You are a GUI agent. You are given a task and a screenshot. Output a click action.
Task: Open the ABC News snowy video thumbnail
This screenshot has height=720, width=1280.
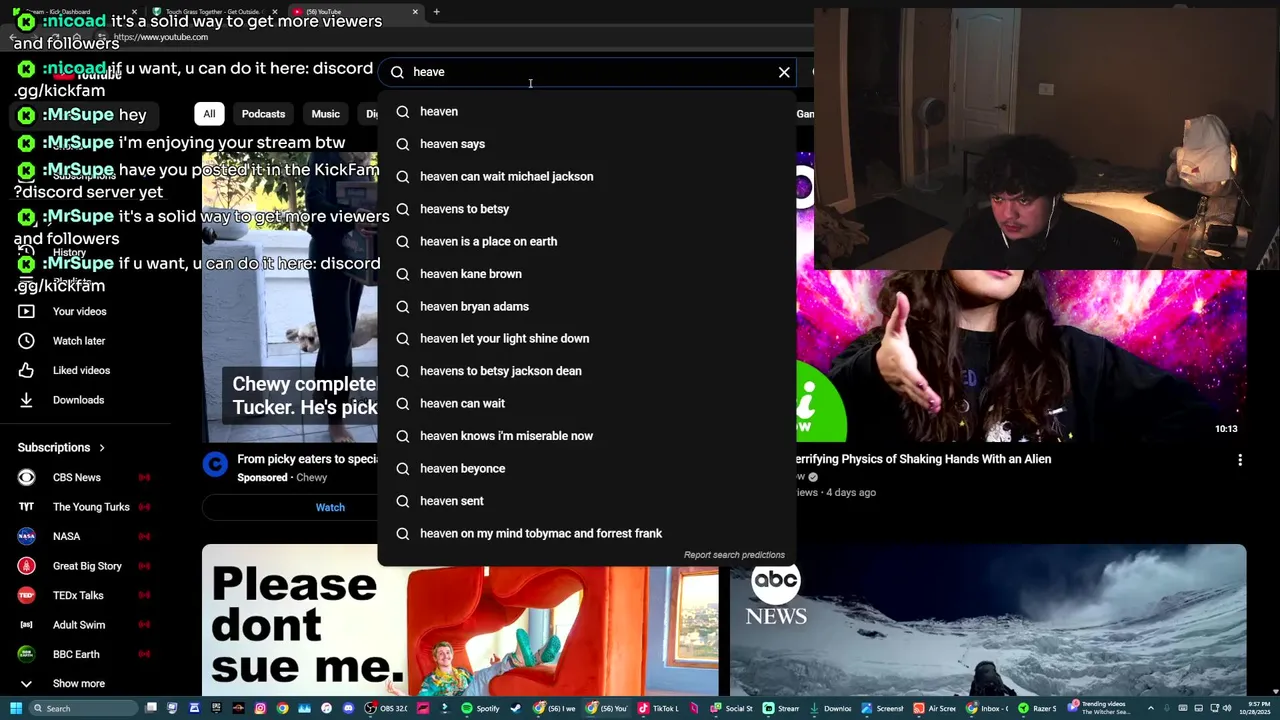(x=988, y=620)
